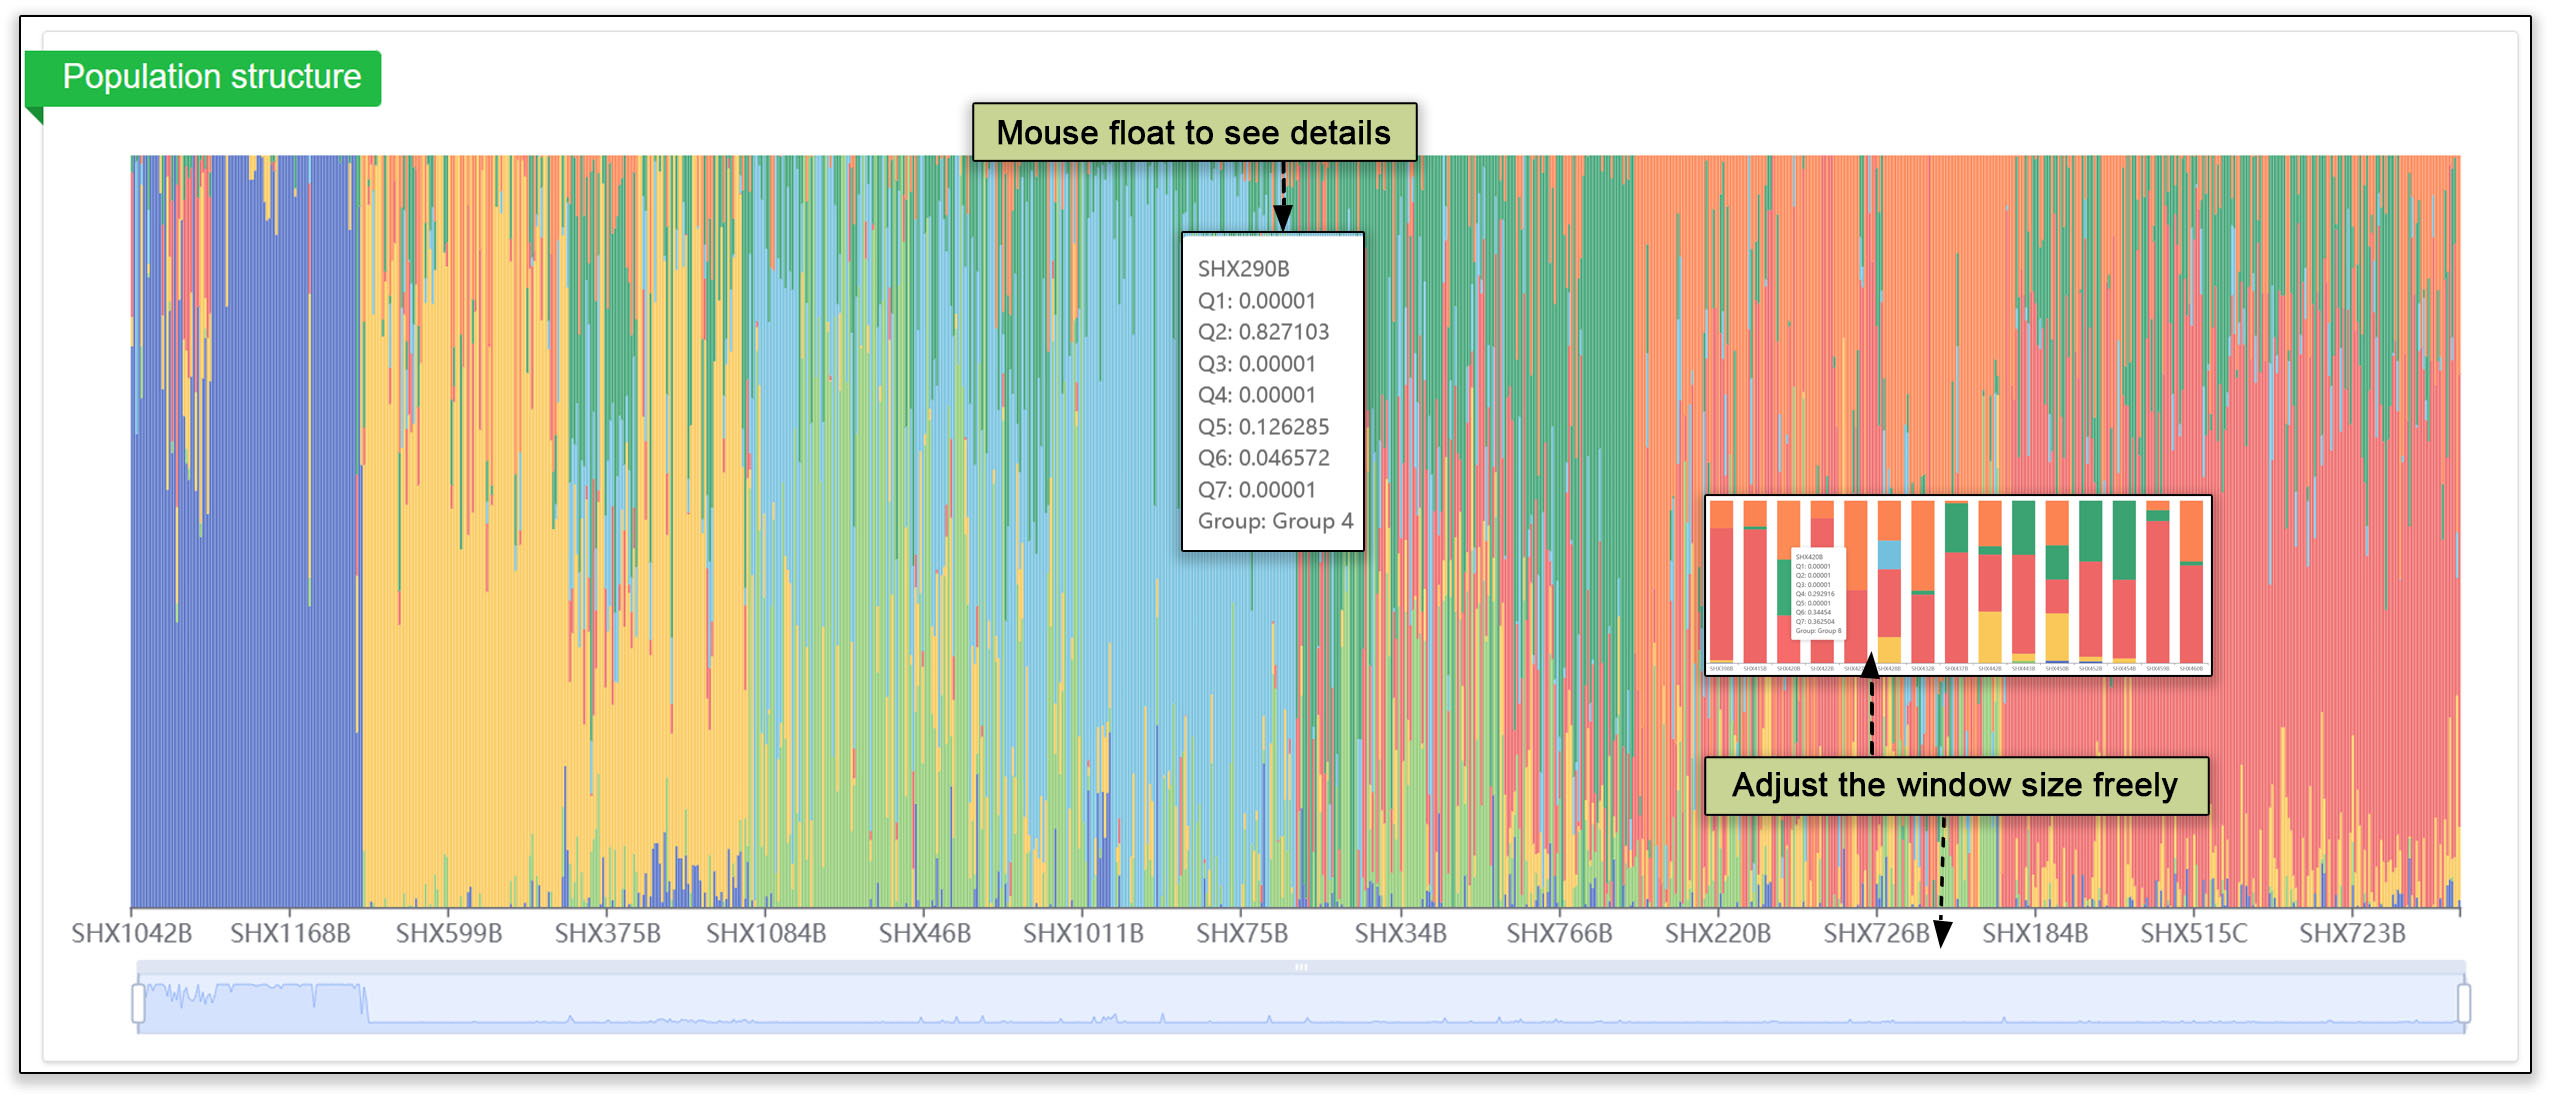This screenshot has height=1095, width=2552.
Task: Click the SHX1168B axis label
Action: click(x=290, y=933)
